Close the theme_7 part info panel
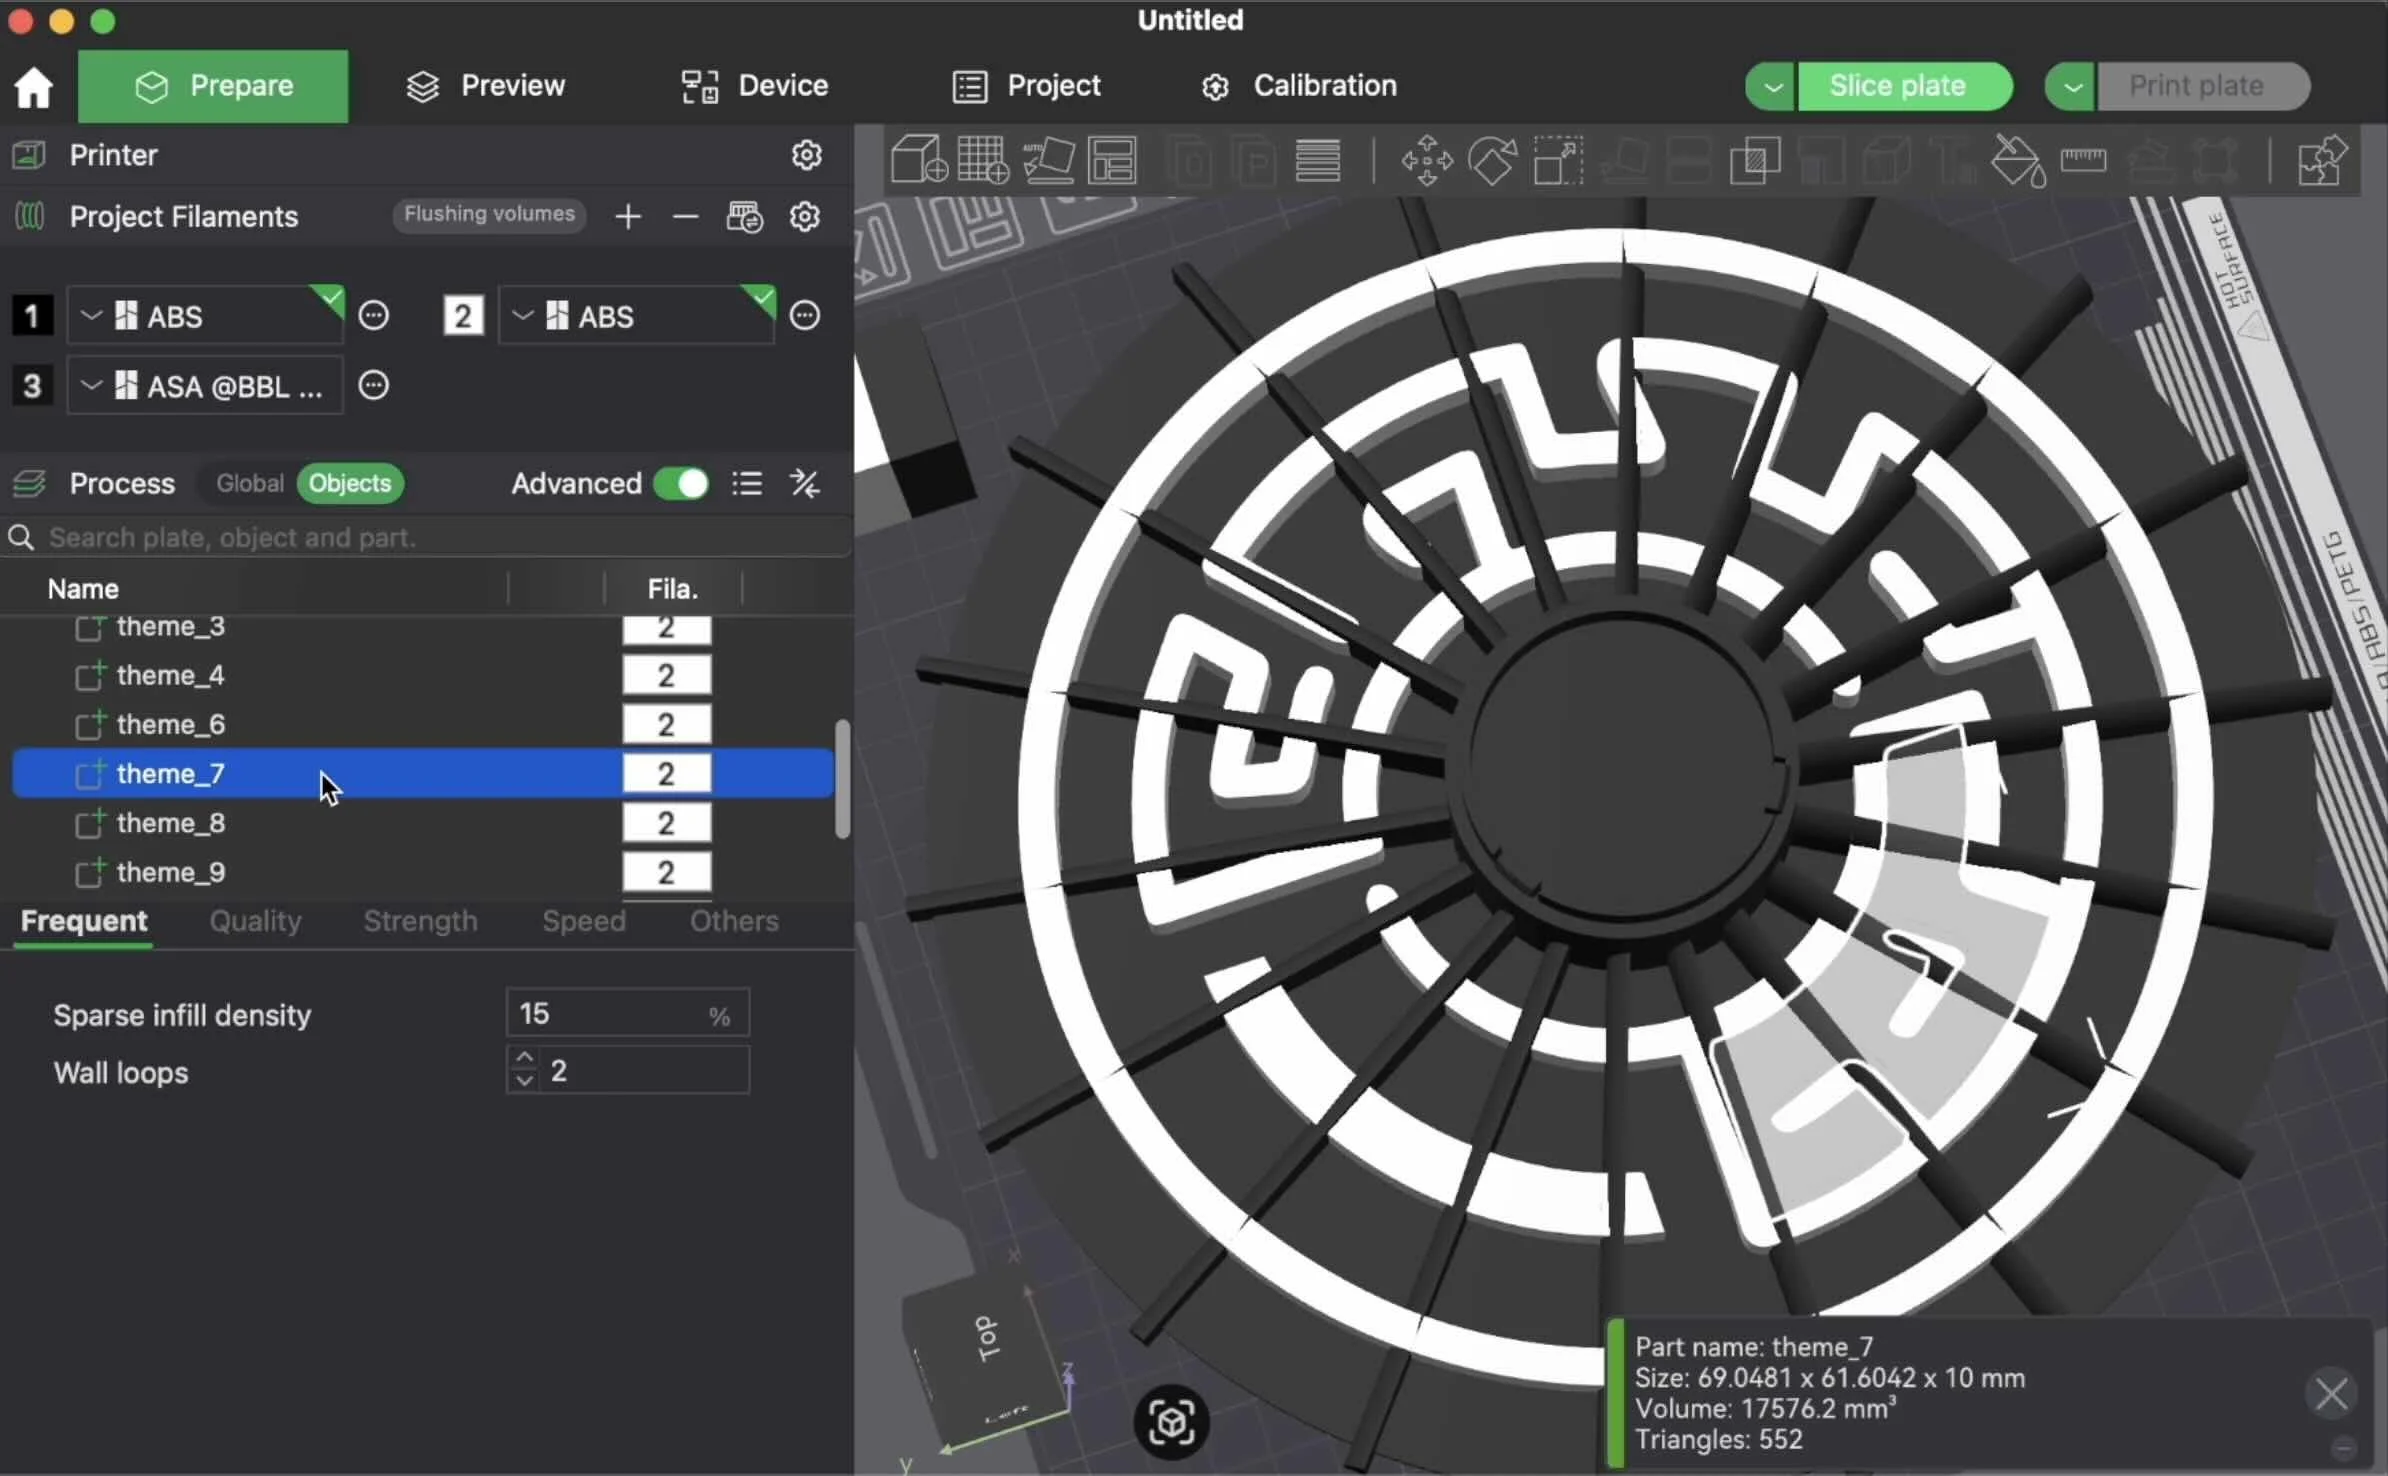 click(x=2331, y=1393)
